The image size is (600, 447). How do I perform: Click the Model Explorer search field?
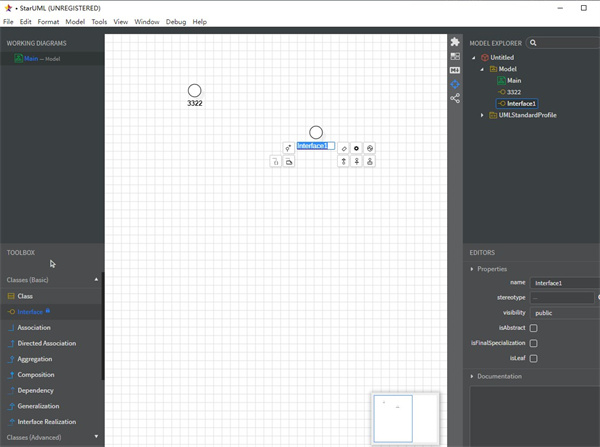567,43
